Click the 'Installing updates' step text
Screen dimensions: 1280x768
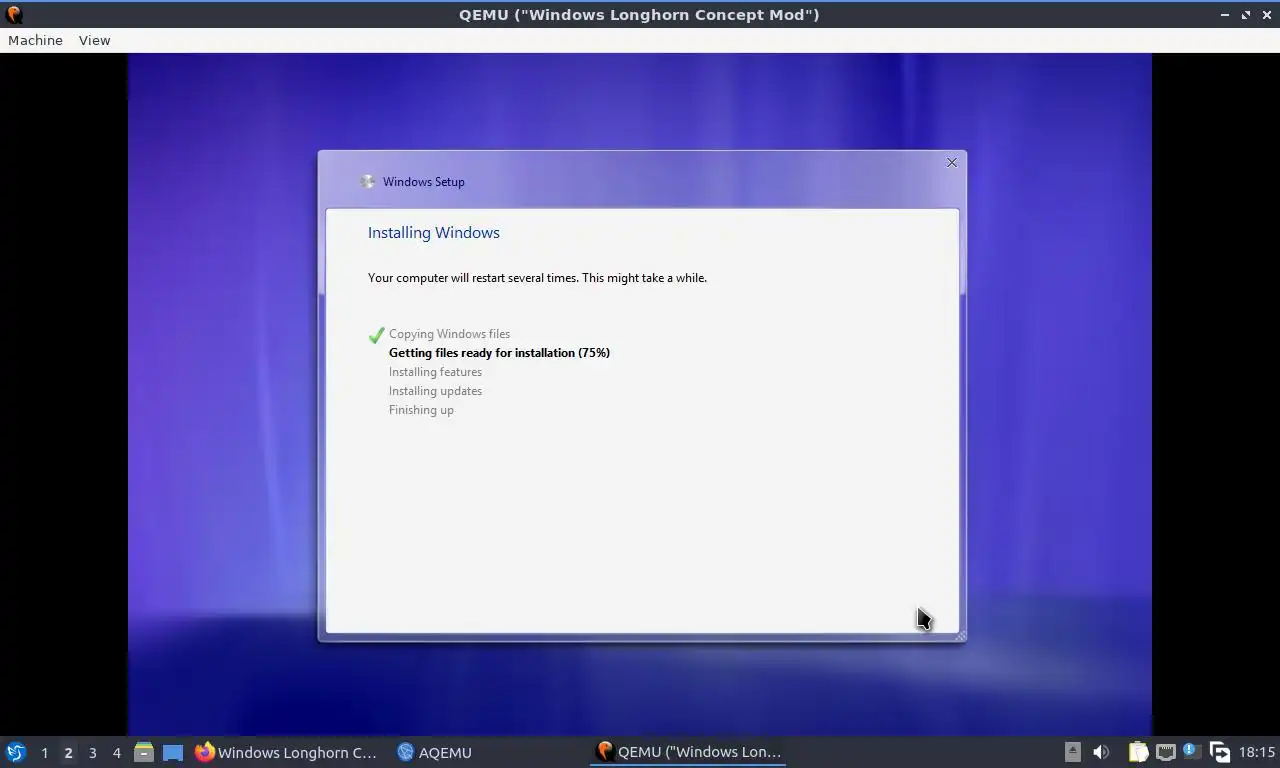pos(435,391)
